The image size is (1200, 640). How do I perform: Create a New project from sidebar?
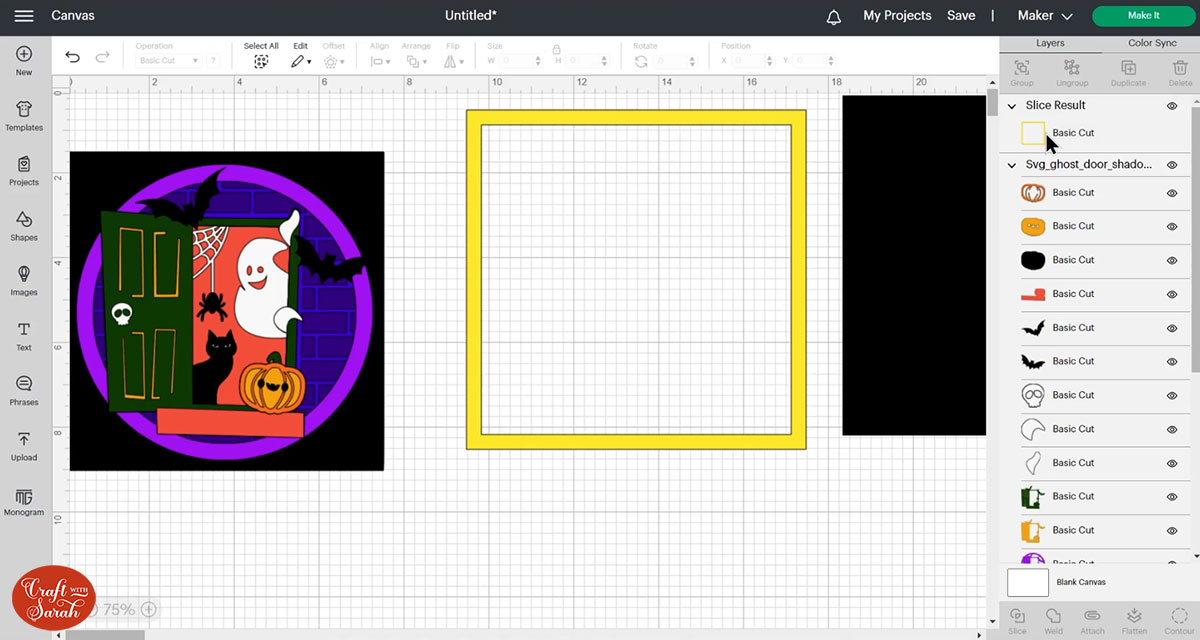(24, 60)
